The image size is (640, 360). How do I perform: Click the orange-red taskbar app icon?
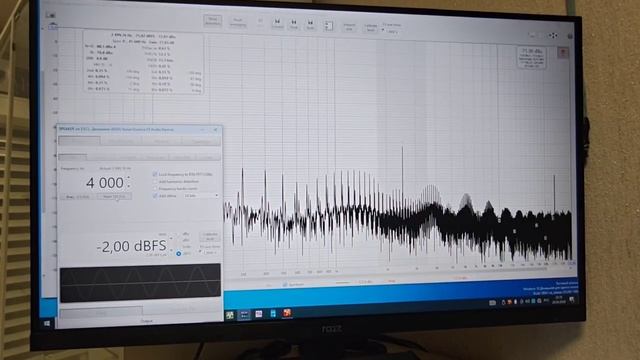(x=287, y=313)
